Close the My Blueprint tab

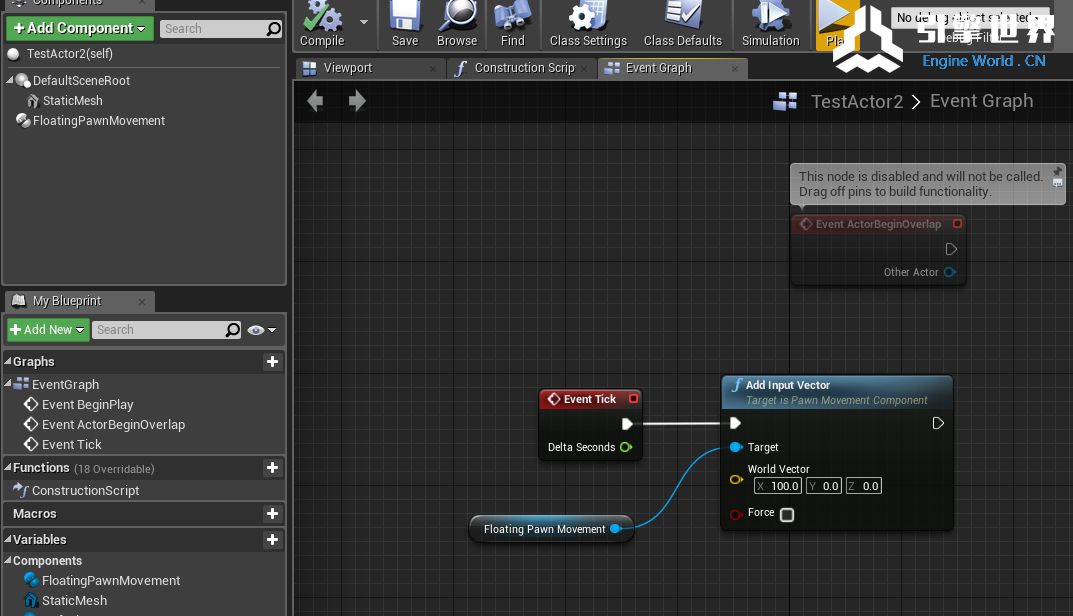pyautogui.click(x=142, y=302)
